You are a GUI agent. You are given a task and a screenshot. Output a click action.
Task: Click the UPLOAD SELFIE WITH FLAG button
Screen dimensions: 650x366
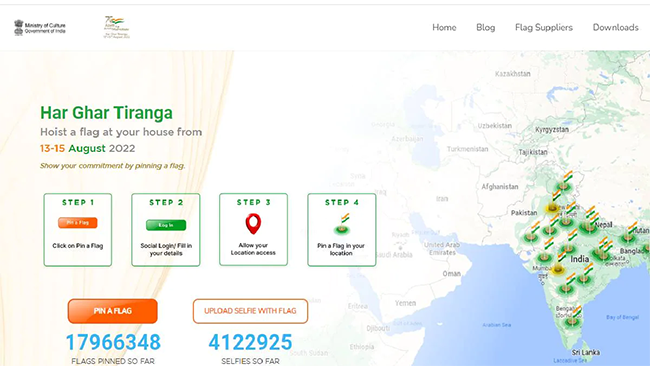(x=250, y=311)
